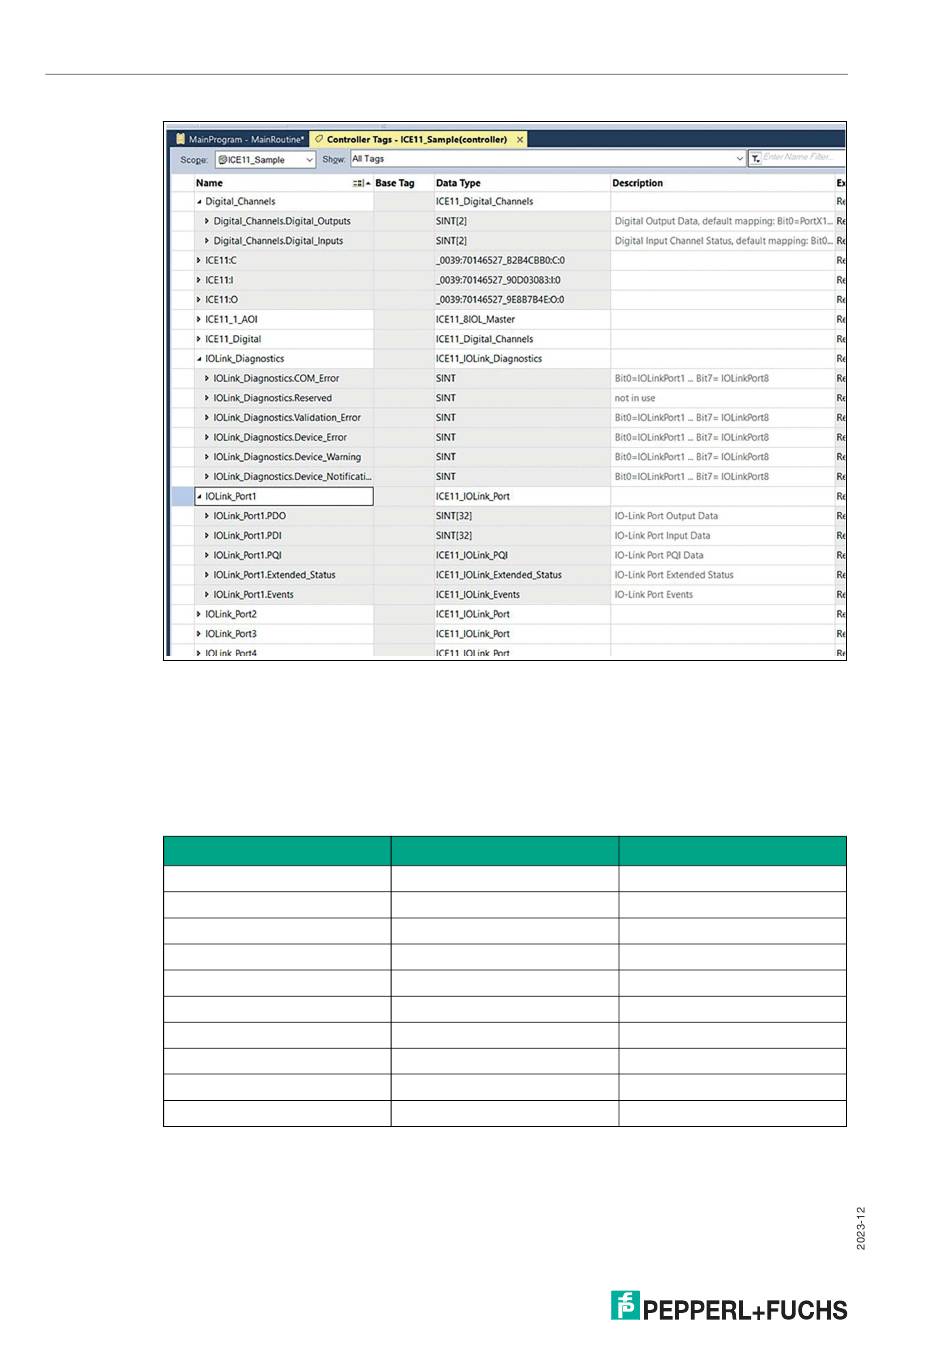Click data type _0039:70146527_90D03083:I:0
The width and height of the screenshot is (950, 1360).
522,280
